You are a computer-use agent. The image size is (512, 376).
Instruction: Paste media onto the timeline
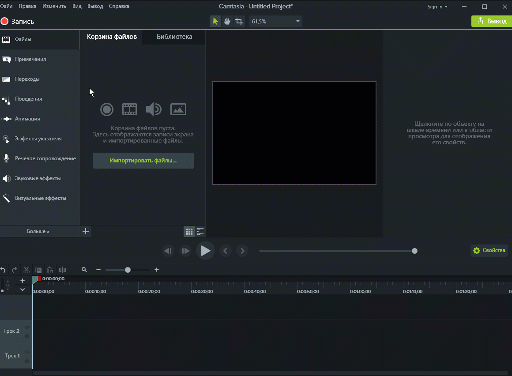pyautogui.click(x=50, y=270)
